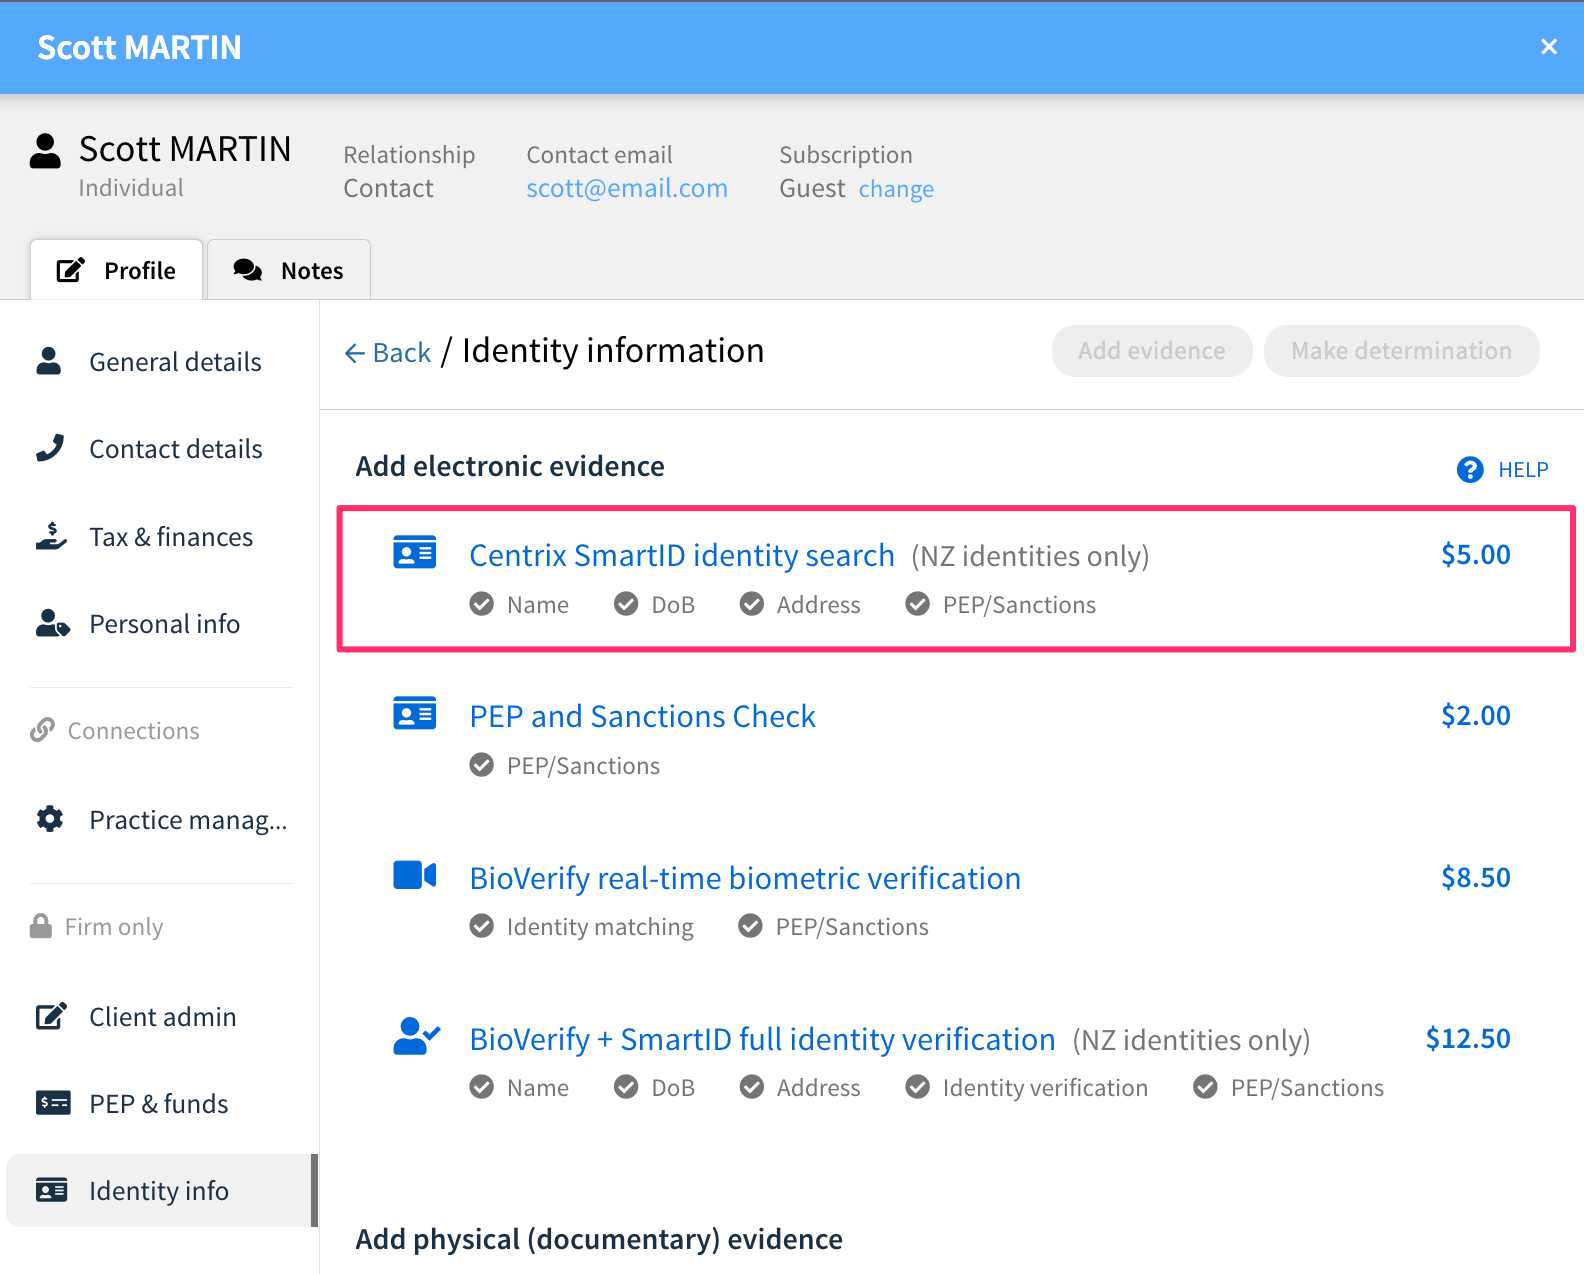Click the BioVerify video camera icon
The image size is (1584, 1274).
[x=415, y=875]
